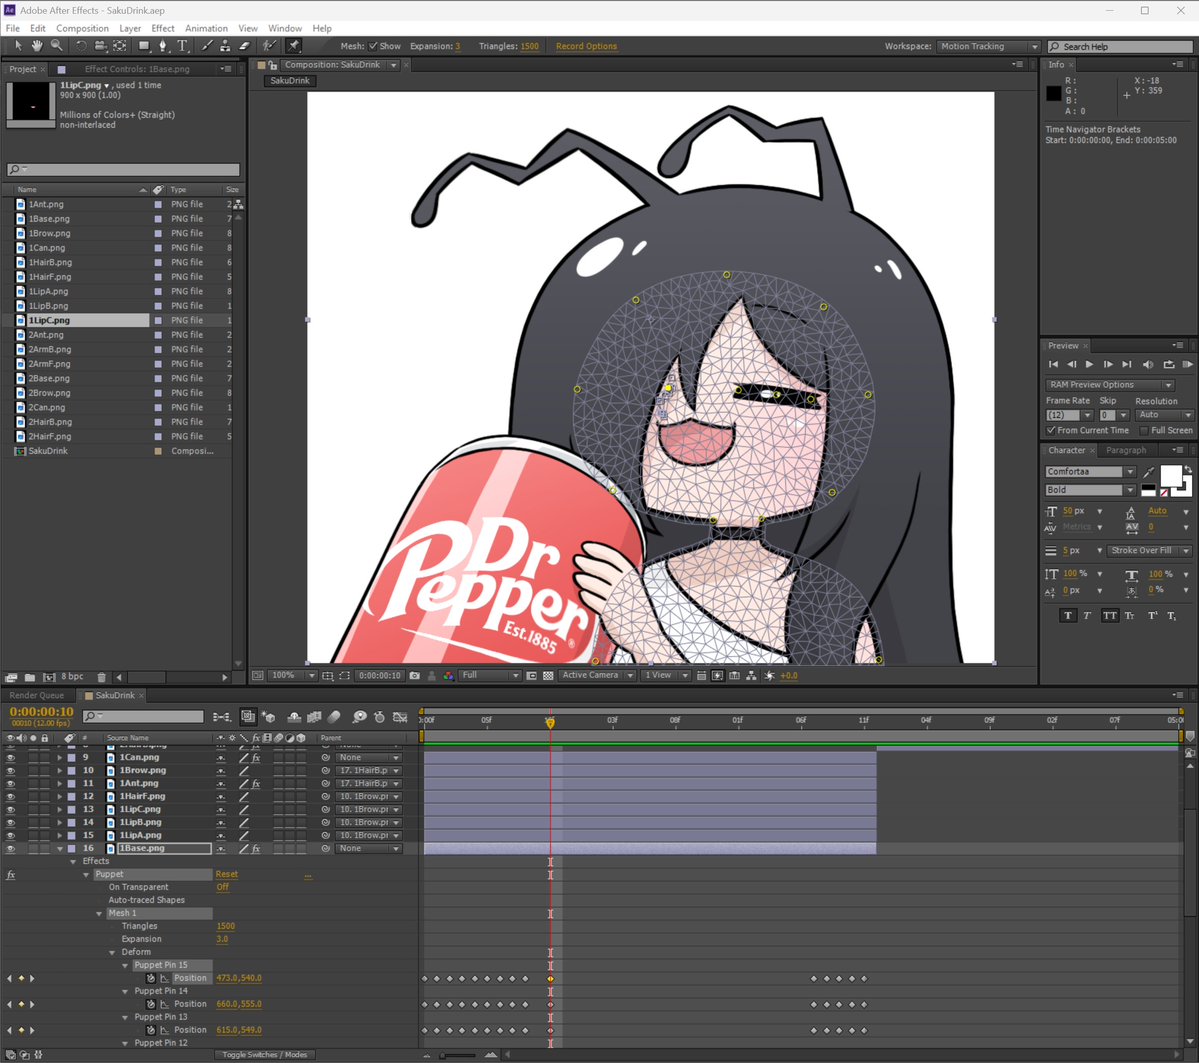Viewport: 1199px width, 1063px height.
Task: Open the Active Camera view dropdown
Action: [597, 675]
